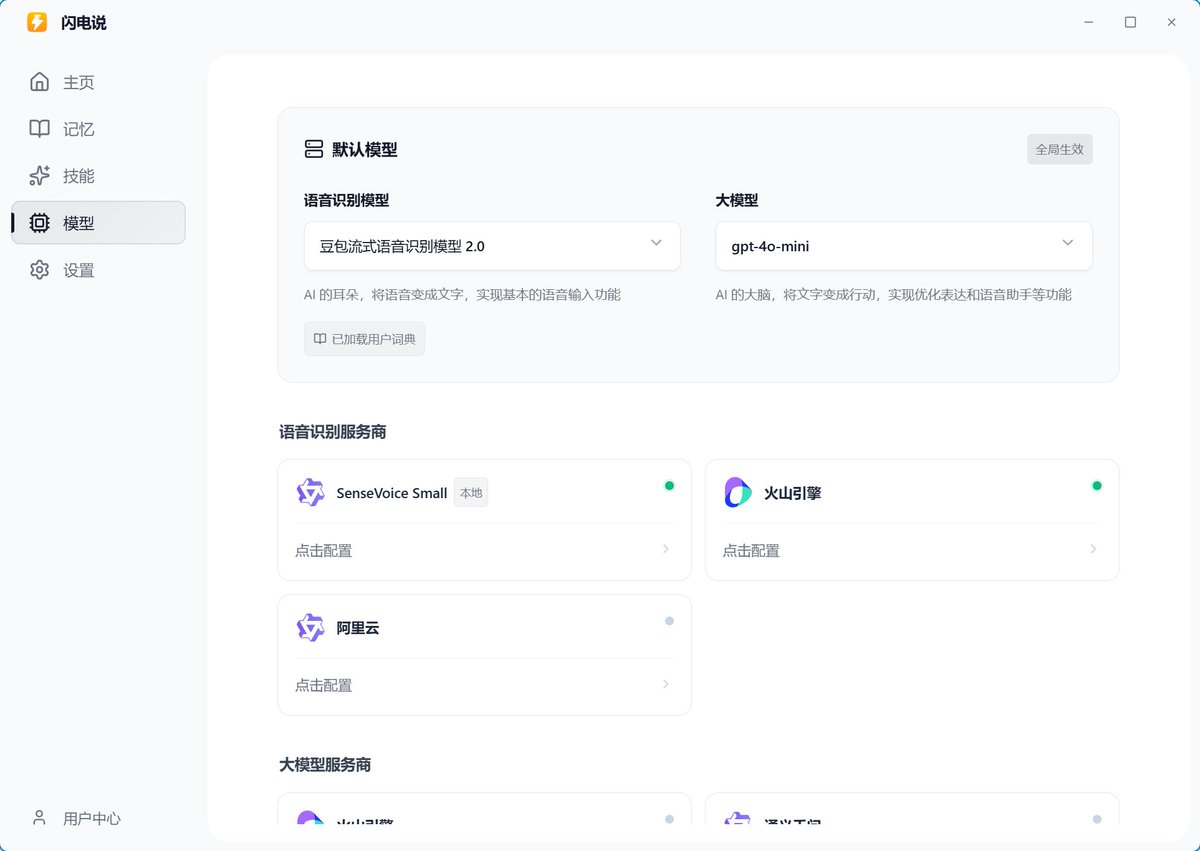Click the AI 的大脑 description text
This screenshot has height=851, width=1200.
click(x=894, y=295)
